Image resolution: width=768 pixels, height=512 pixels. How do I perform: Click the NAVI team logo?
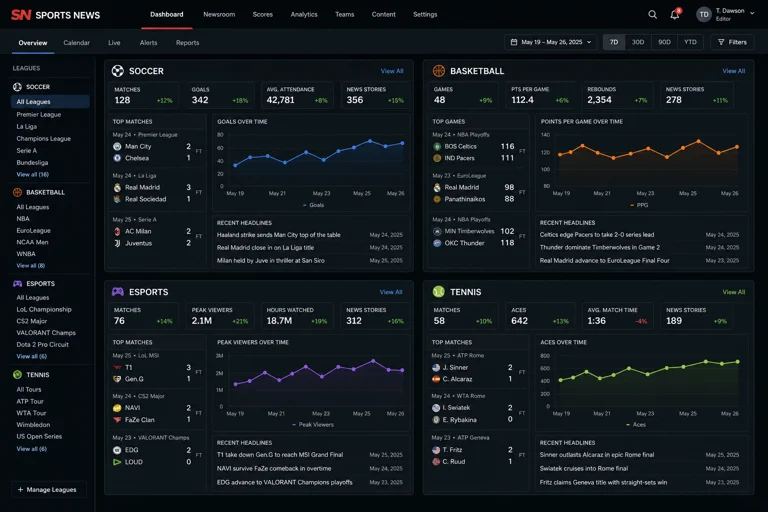117,408
